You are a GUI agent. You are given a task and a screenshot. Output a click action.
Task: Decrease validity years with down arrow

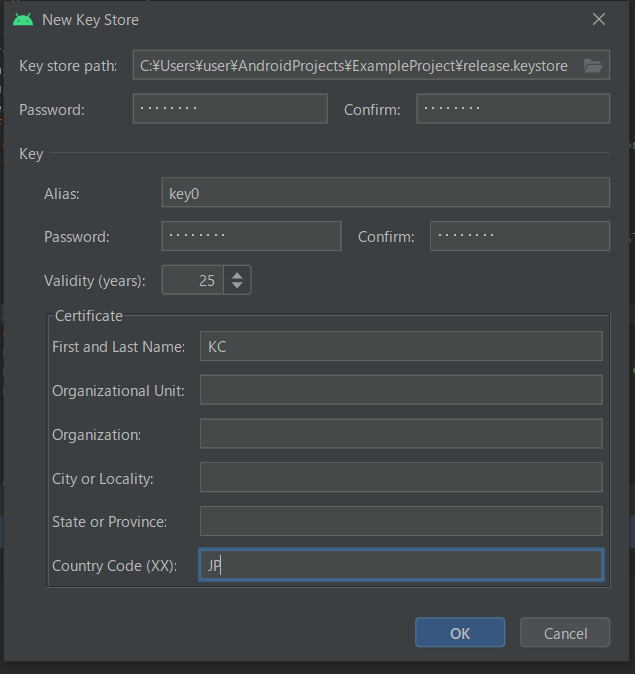tap(237, 286)
